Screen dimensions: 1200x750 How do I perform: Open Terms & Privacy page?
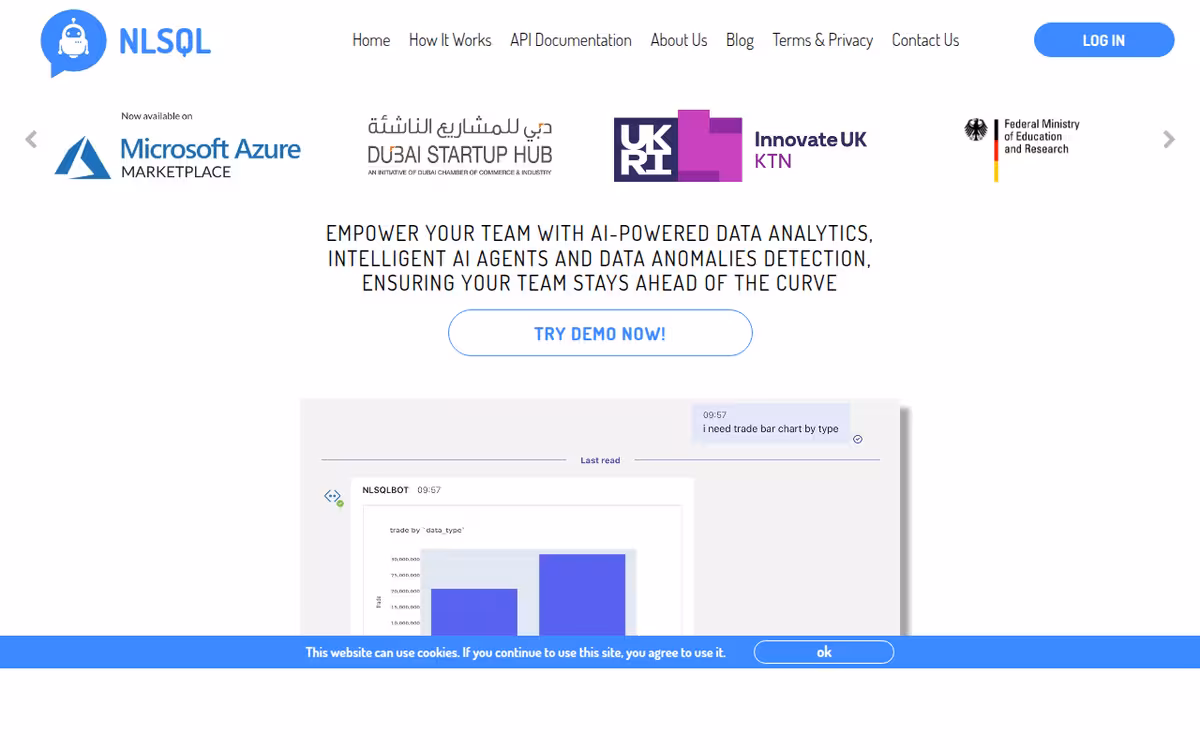coord(823,40)
